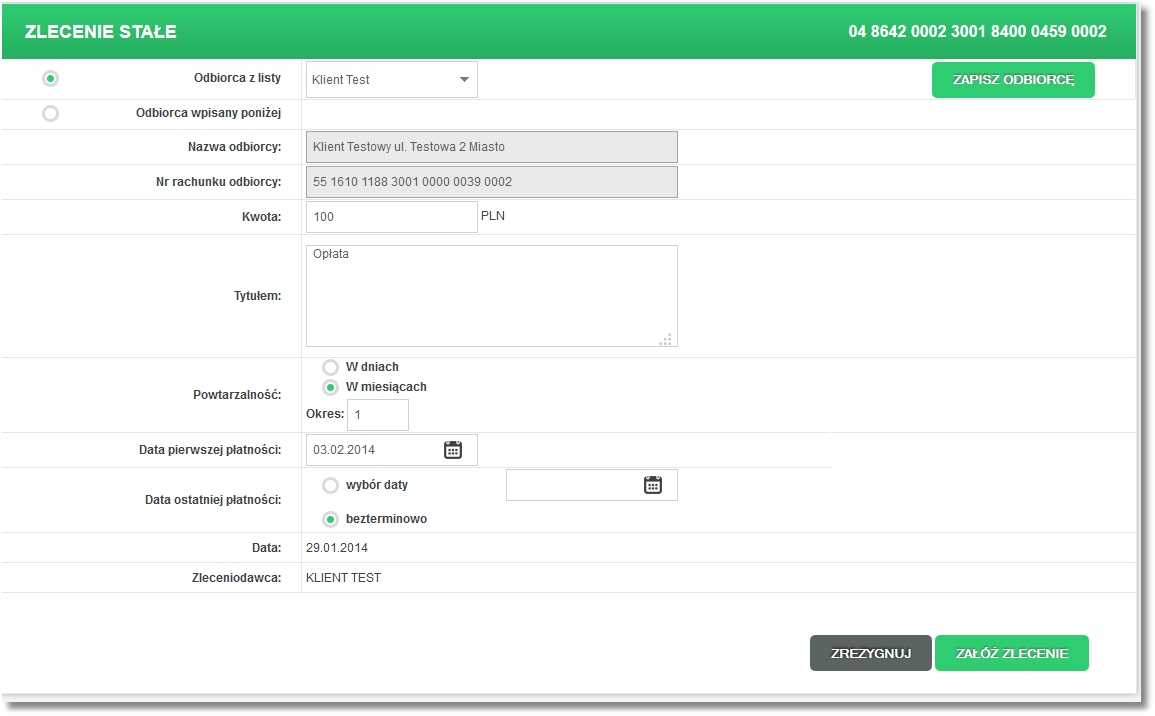Click the 'Kwota' amount field
1155x716 pixels.
[392, 217]
